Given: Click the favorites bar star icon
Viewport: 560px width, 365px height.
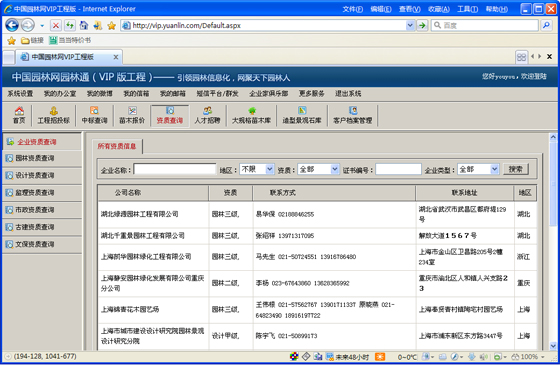Looking at the screenshot, I should click(11, 40).
